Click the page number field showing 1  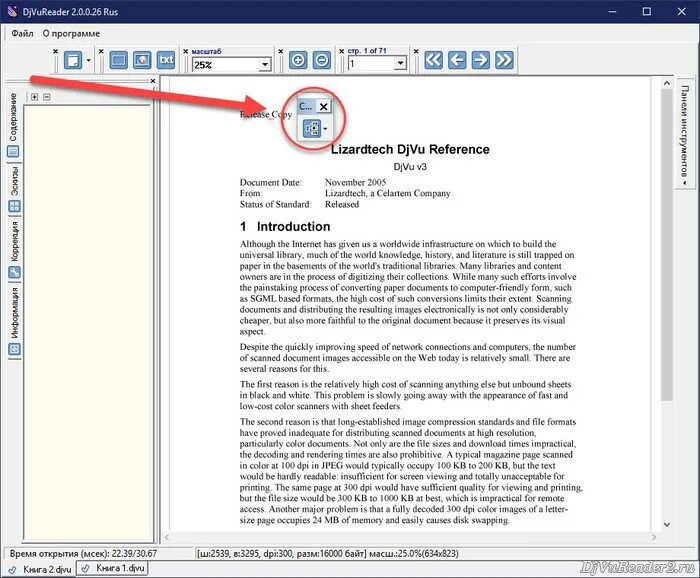371,63
